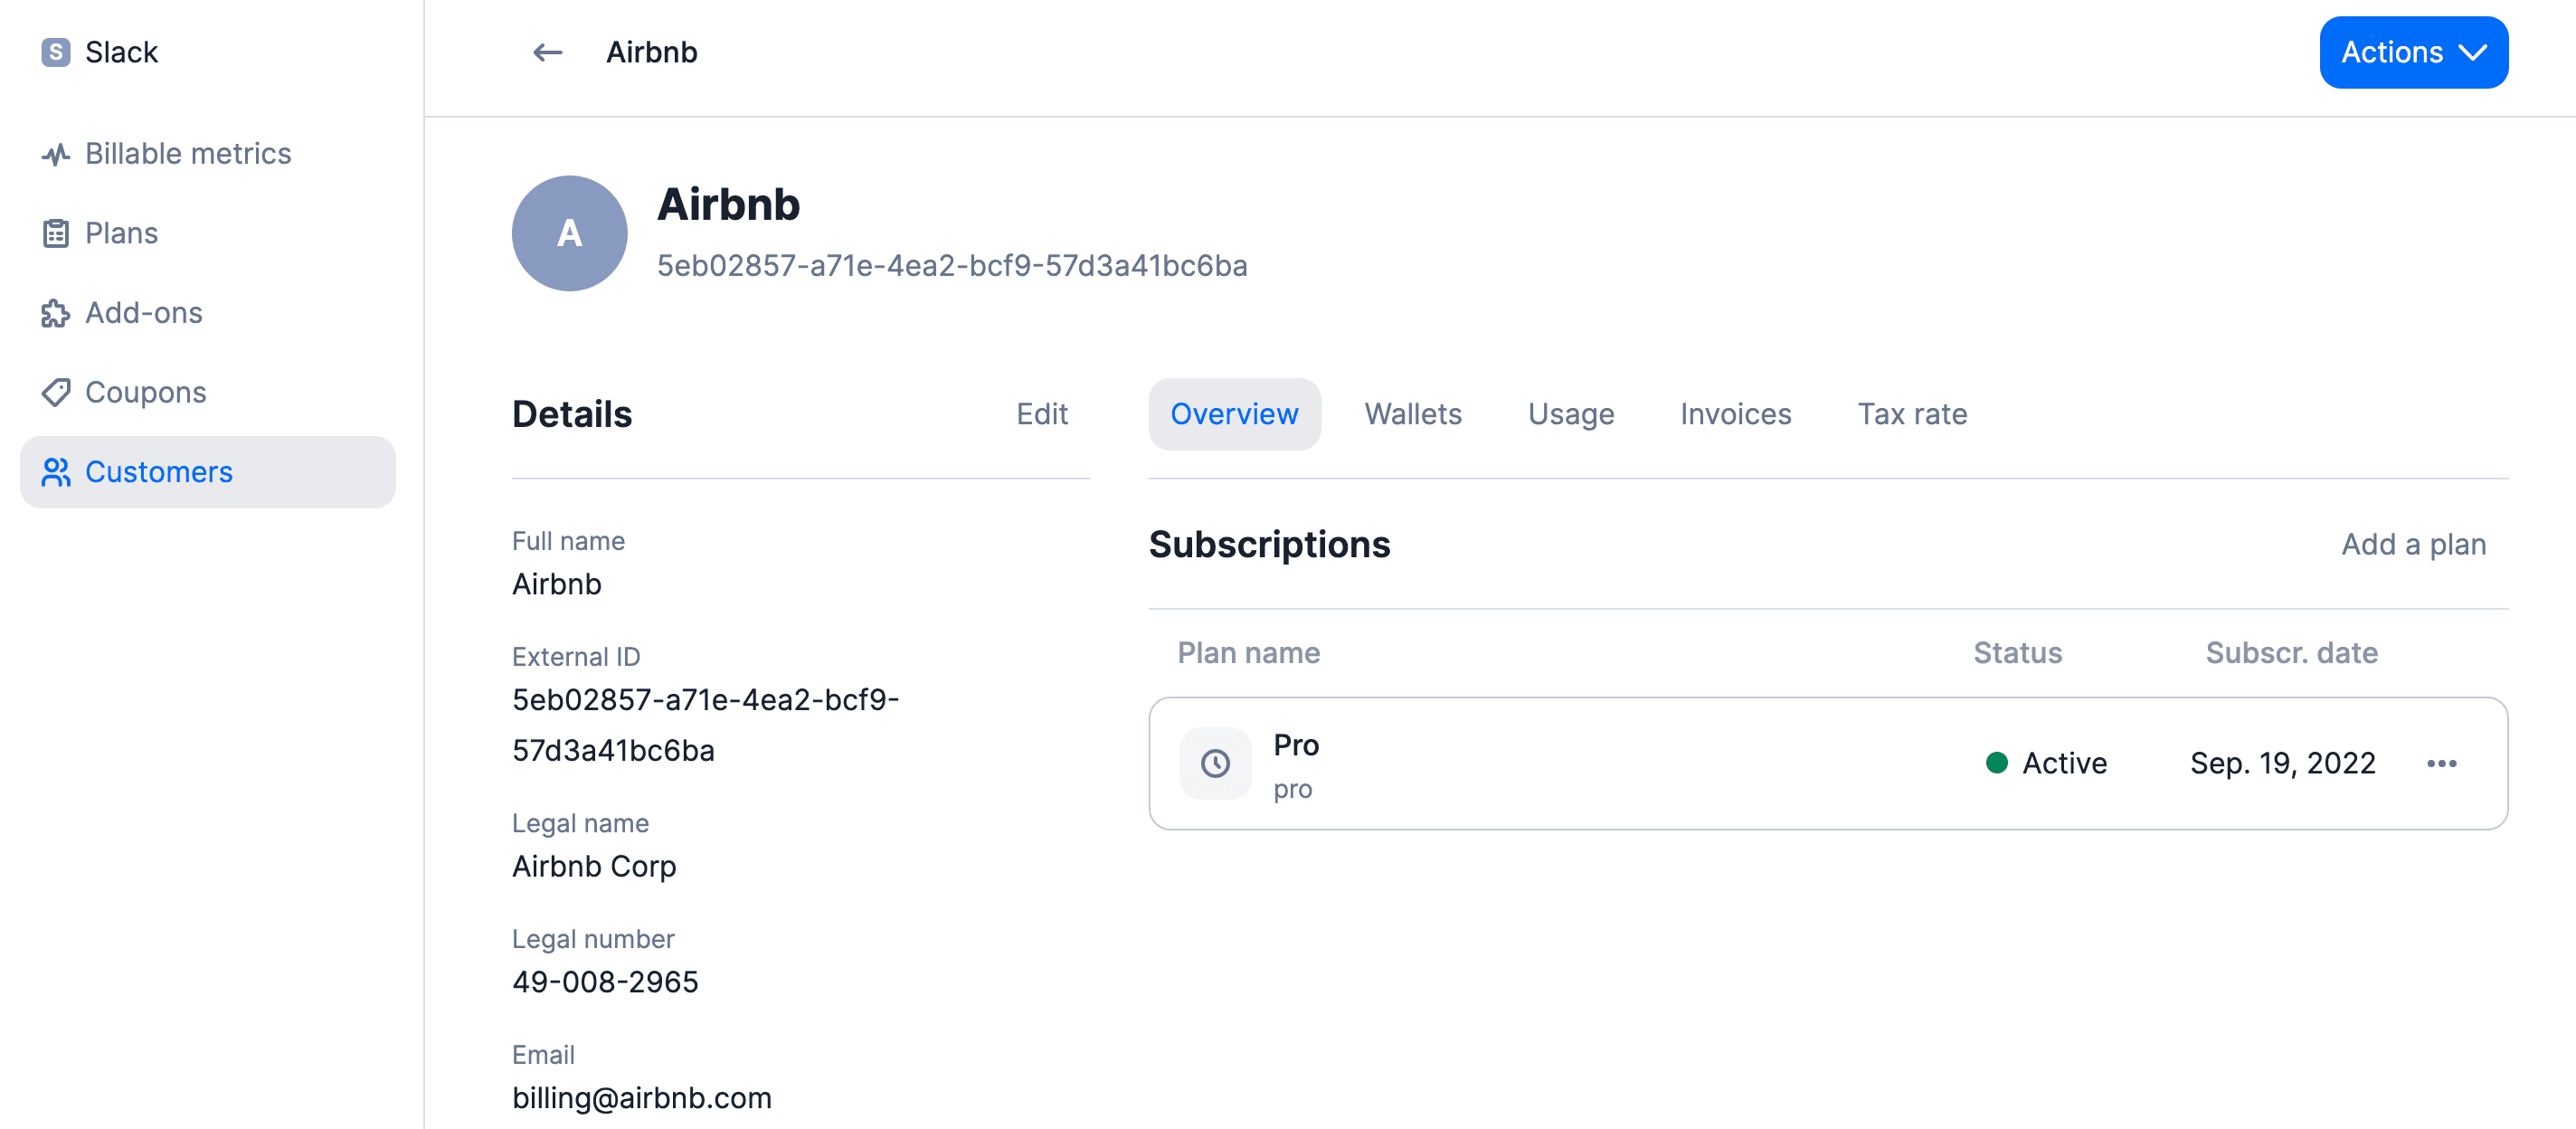Switch to the Invoices tab

tap(1735, 413)
